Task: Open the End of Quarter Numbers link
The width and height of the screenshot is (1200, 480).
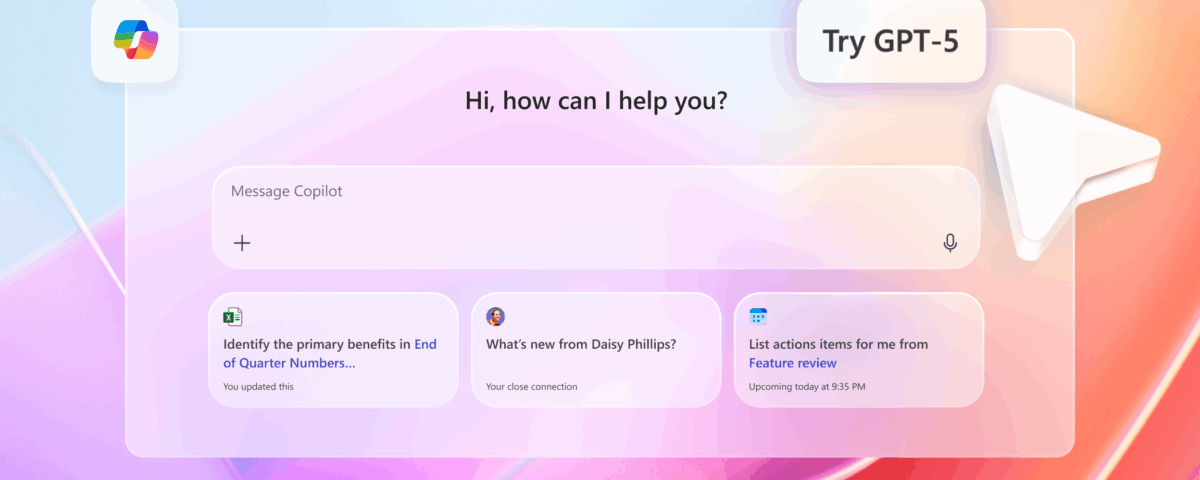Action: 330,354
